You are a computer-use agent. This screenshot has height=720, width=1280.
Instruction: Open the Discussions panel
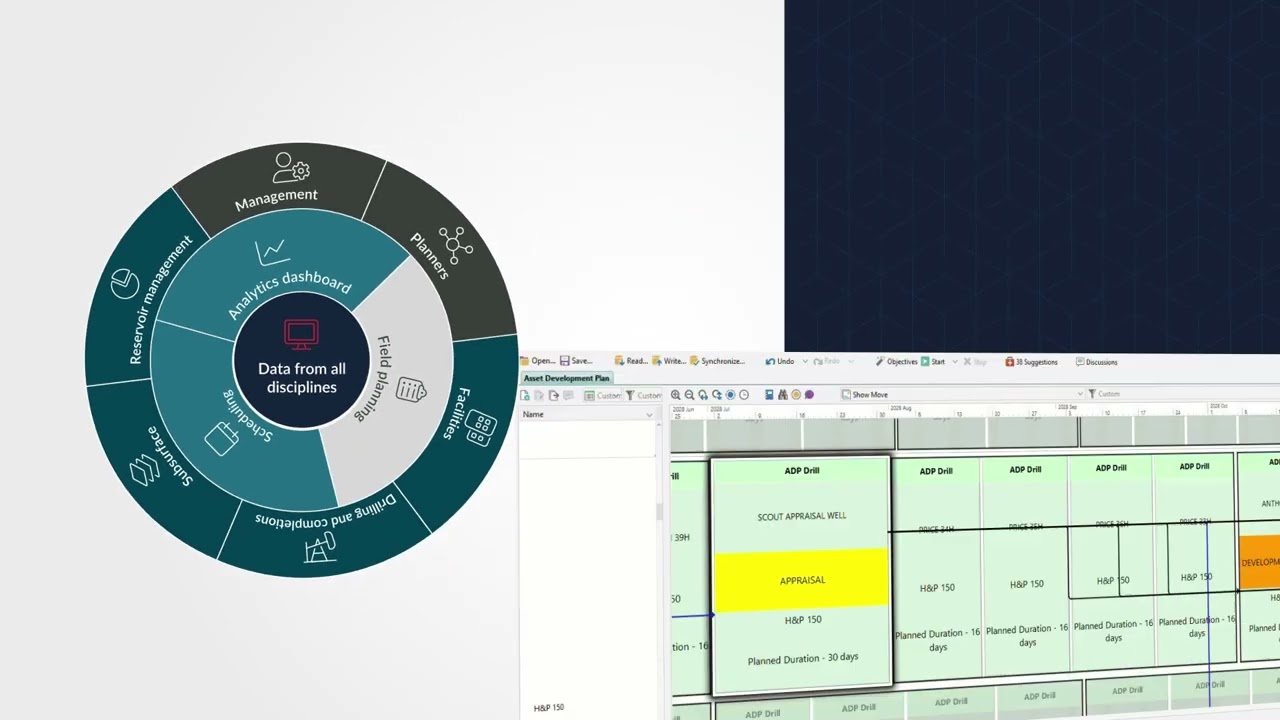1096,362
